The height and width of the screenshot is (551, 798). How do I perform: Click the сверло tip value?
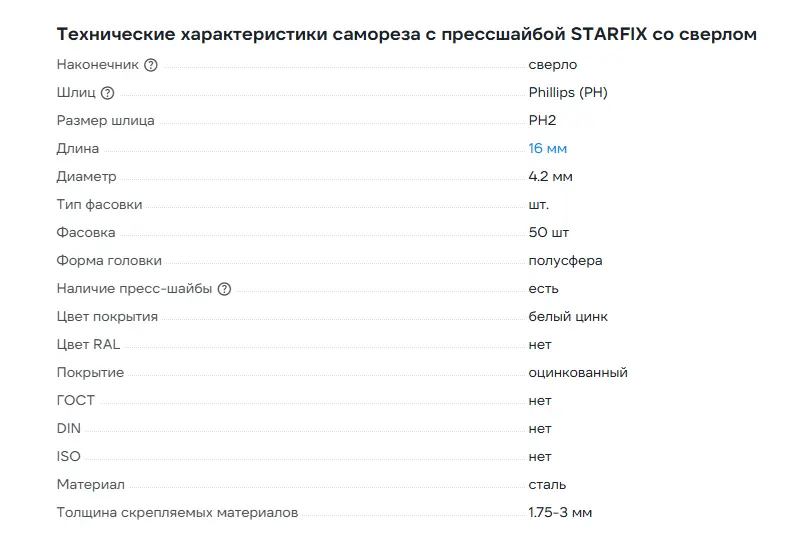point(553,65)
